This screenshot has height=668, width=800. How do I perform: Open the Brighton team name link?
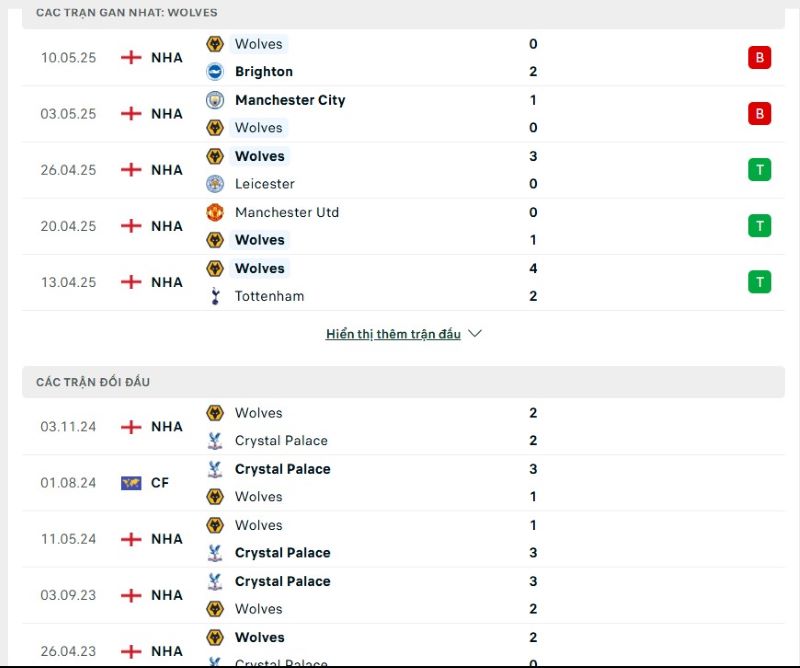pos(264,71)
